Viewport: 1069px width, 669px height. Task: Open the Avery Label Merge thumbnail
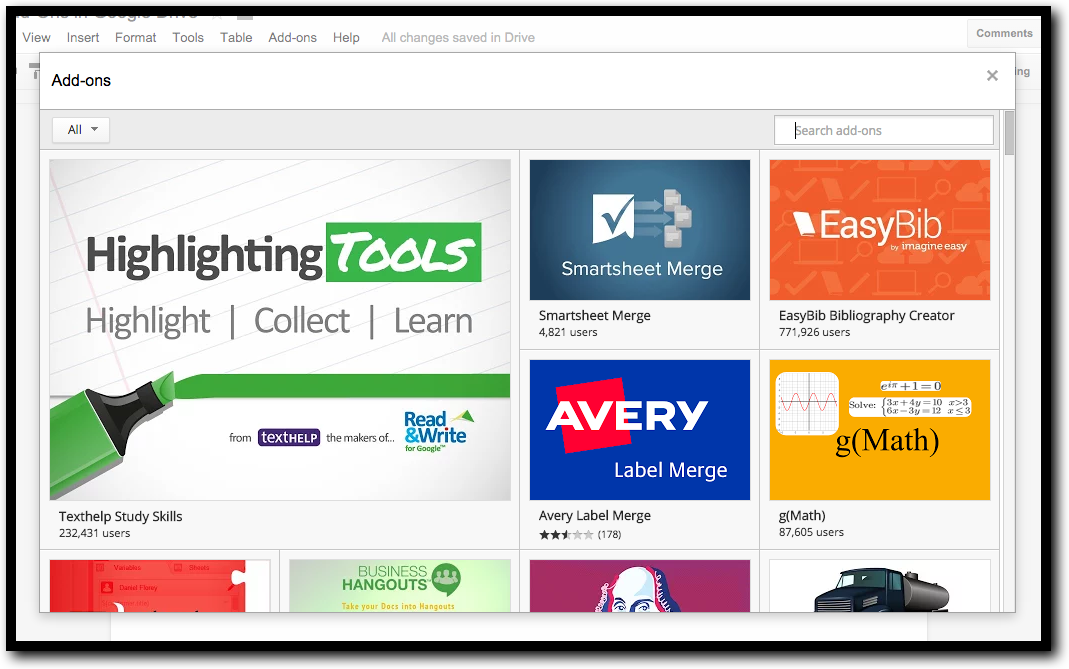[639, 430]
